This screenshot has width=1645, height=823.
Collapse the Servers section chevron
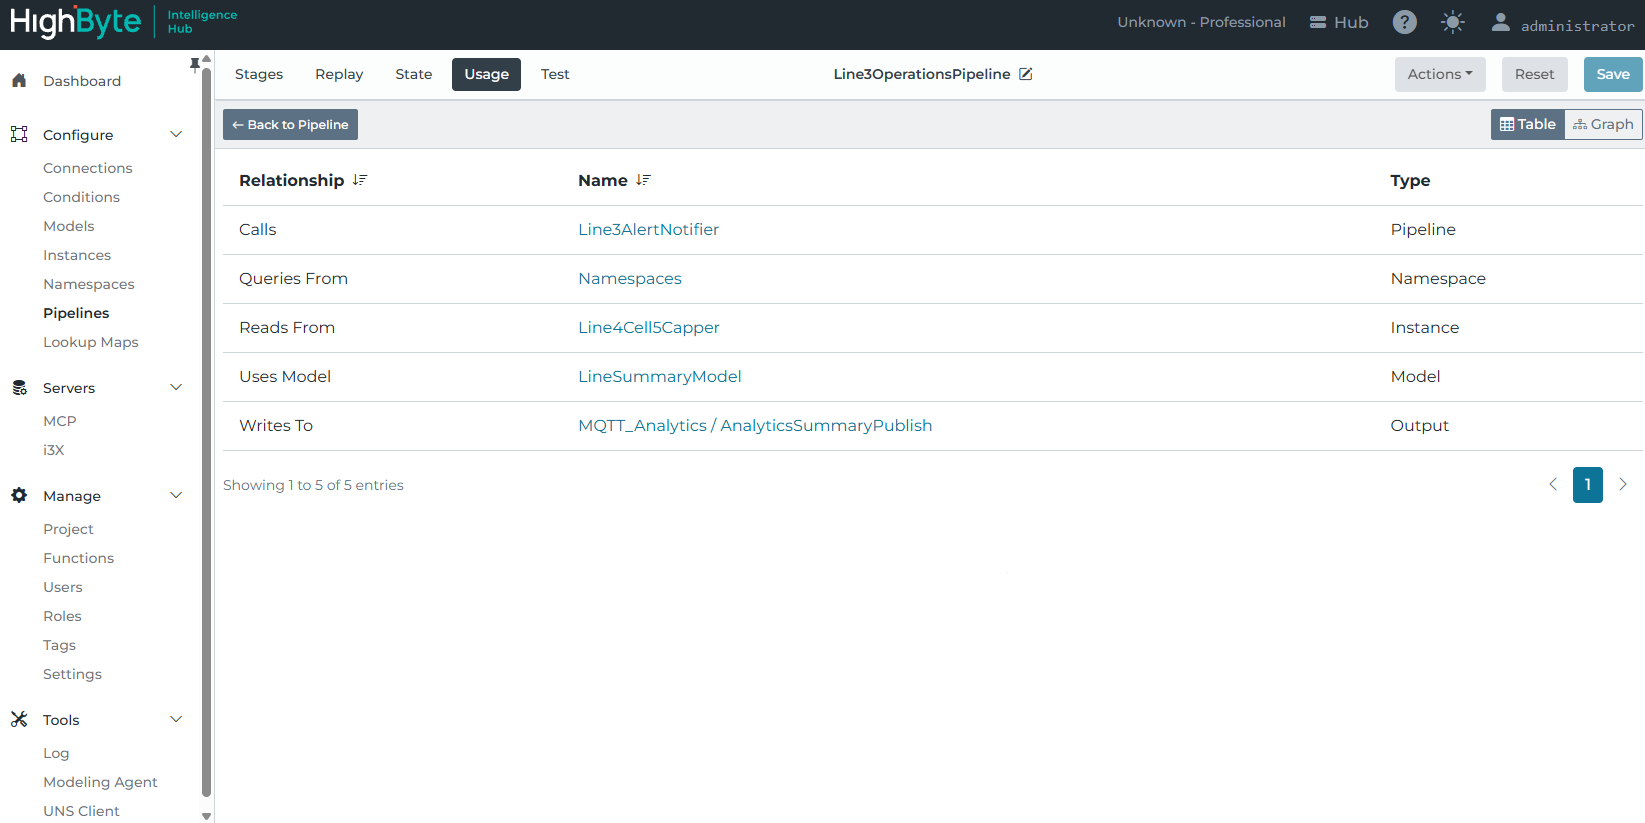(176, 388)
